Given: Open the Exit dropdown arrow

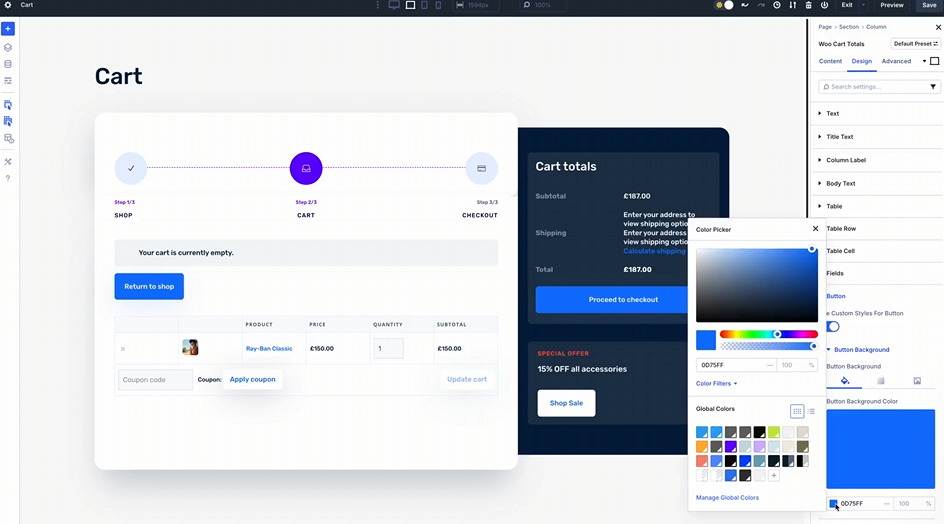Looking at the screenshot, I should pos(863,5).
